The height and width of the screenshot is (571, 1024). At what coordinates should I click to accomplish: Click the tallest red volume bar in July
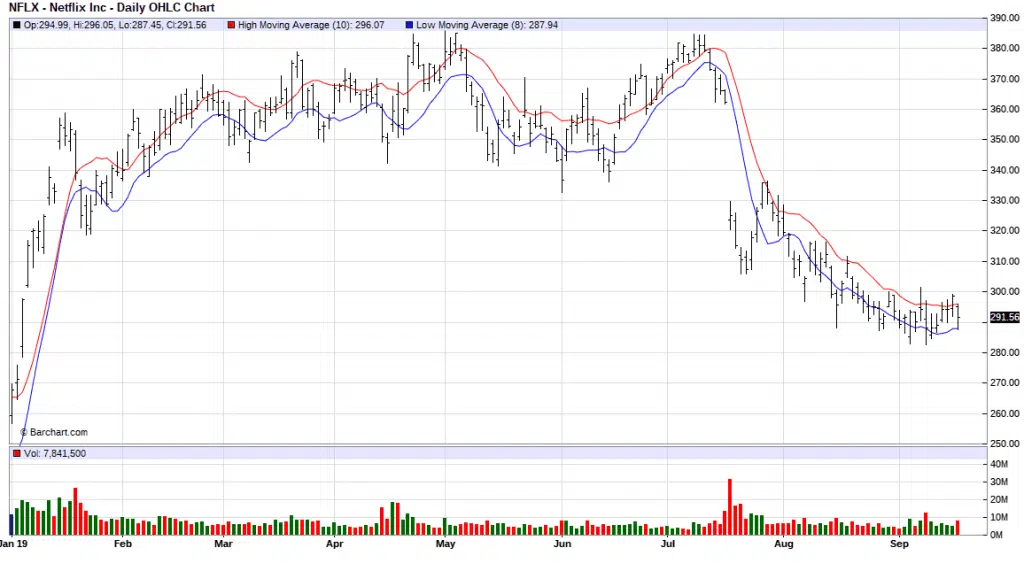point(730,507)
